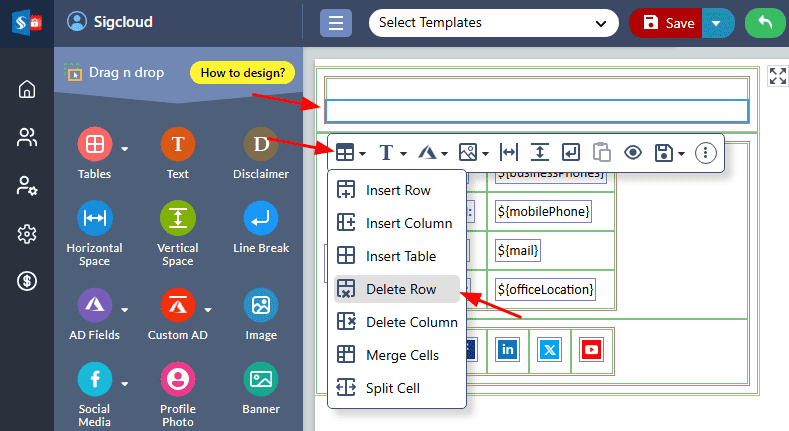
Task: Click the Banner element icon
Action: (x=261, y=380)
